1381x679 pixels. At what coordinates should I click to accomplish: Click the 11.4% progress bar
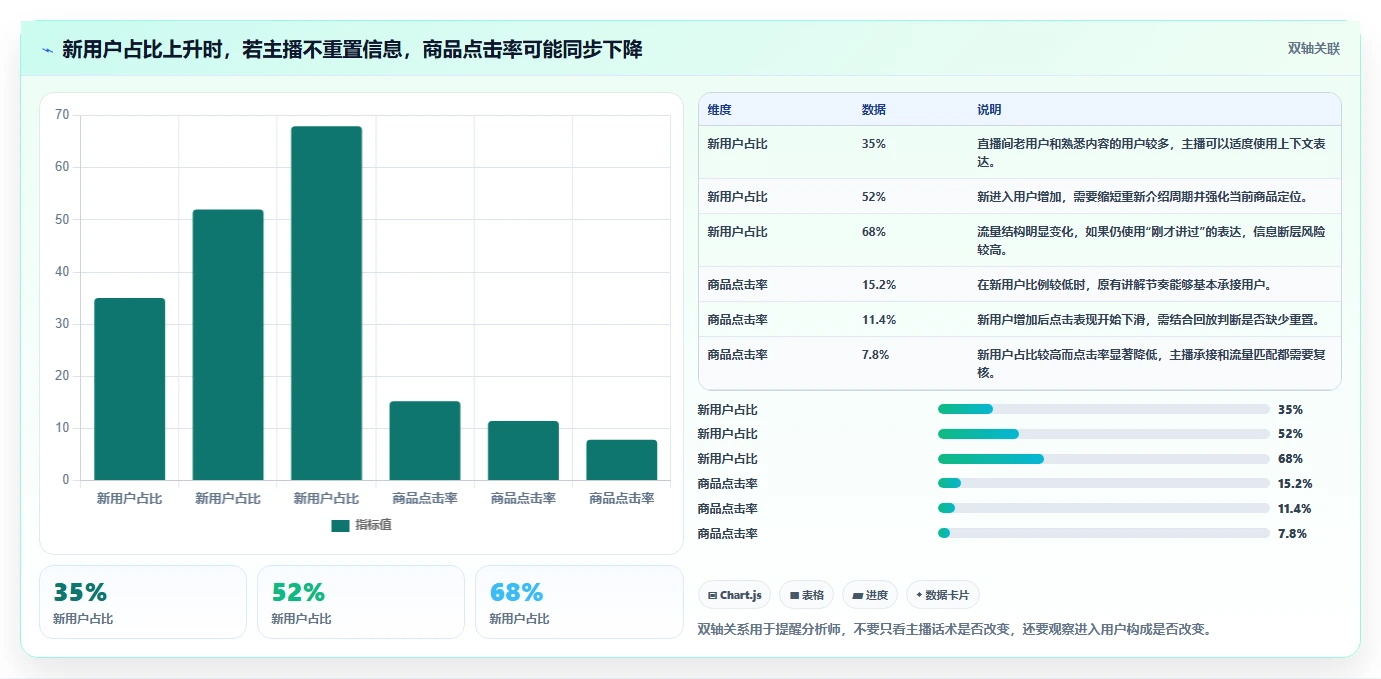tap(1104, 508)
